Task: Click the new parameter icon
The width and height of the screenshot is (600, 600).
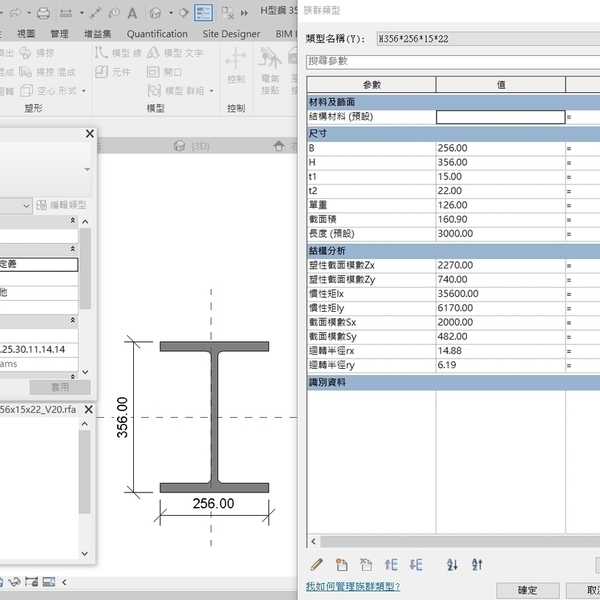Action: (x=342, y=565)
